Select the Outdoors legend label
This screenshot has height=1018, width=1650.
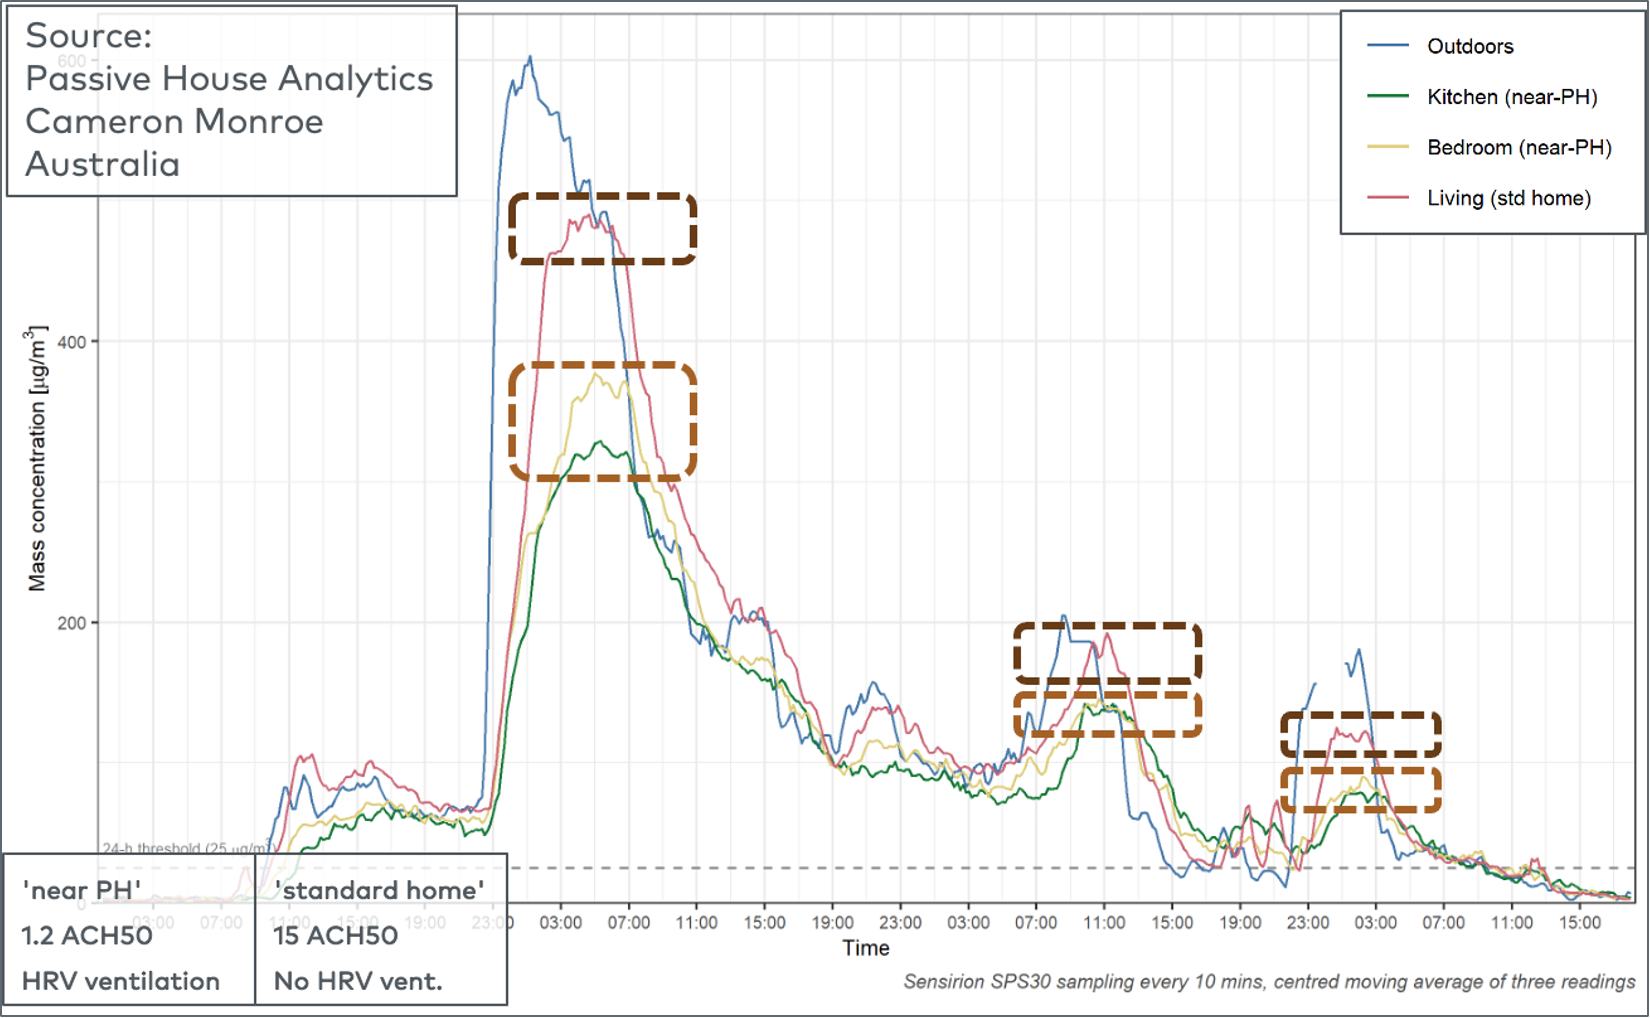(x=1469, y=46)
